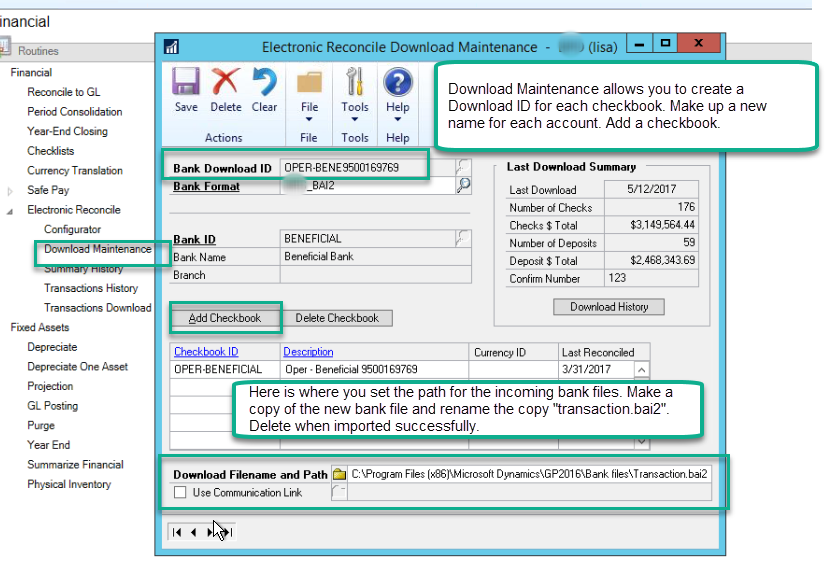Click the Confirm Number 123 field
This screenshot has height=570, width=828.
coord(651,278)
